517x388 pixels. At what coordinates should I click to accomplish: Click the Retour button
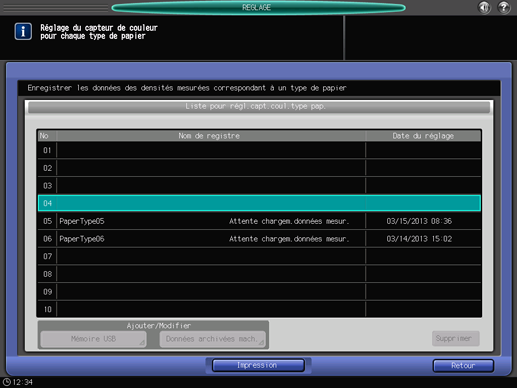(463, 366)
